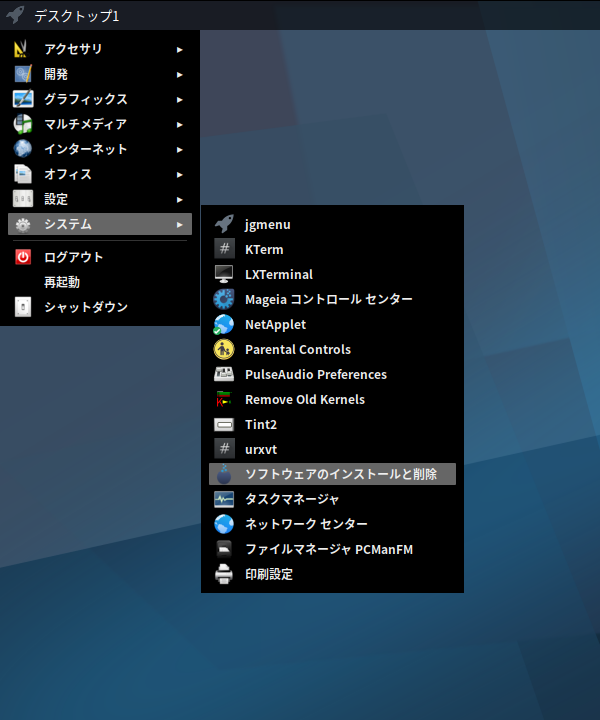Select 再起動 to restart

click(x=100, y=282)
